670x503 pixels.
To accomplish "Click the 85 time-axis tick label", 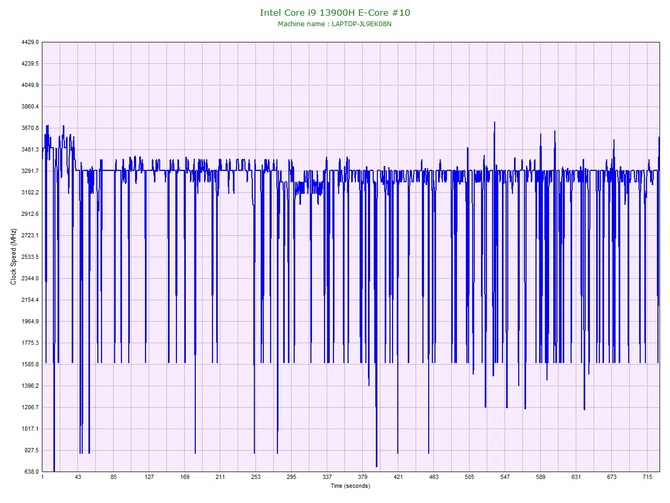I will [113, 477].
